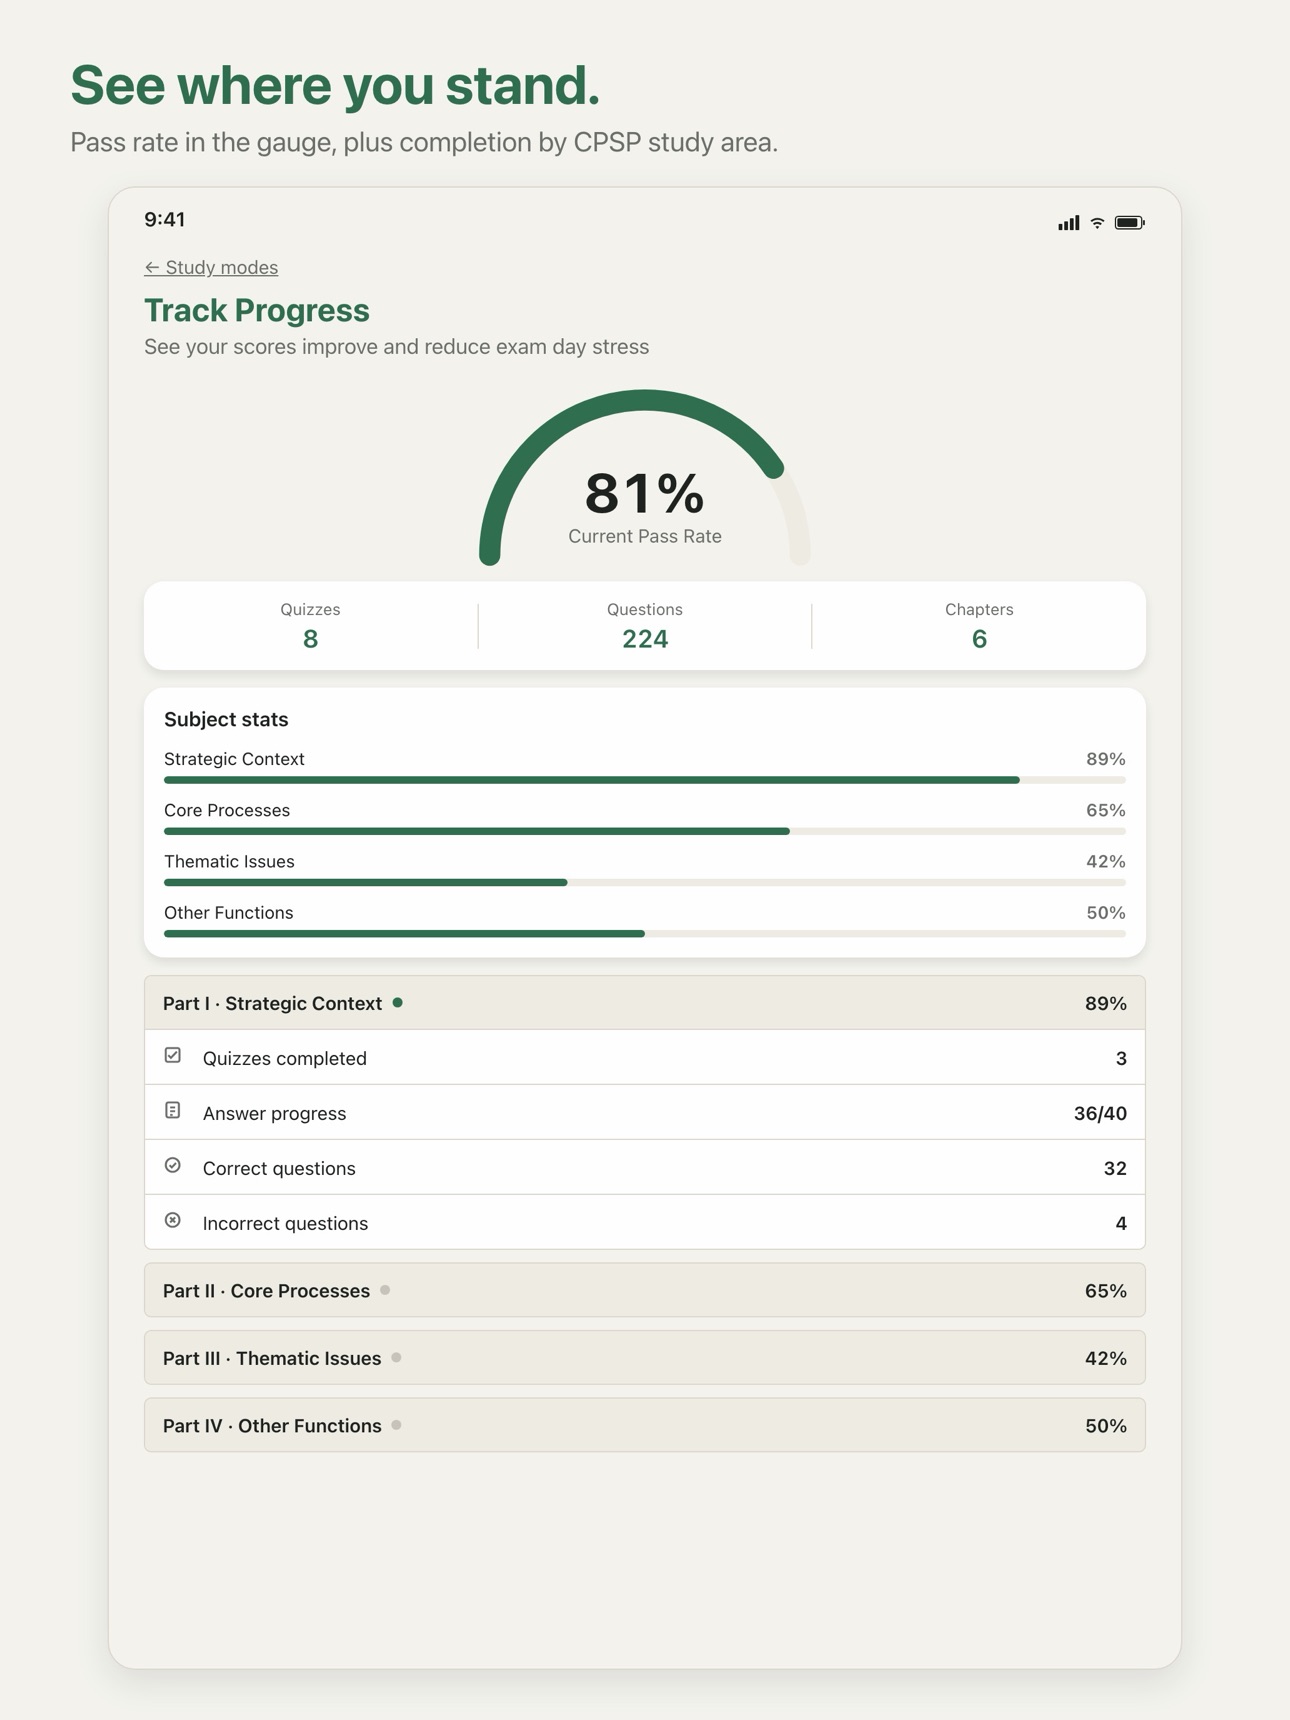
Task: Click the Incorrect questions cross icon
Action: (x=173, y=1221)
